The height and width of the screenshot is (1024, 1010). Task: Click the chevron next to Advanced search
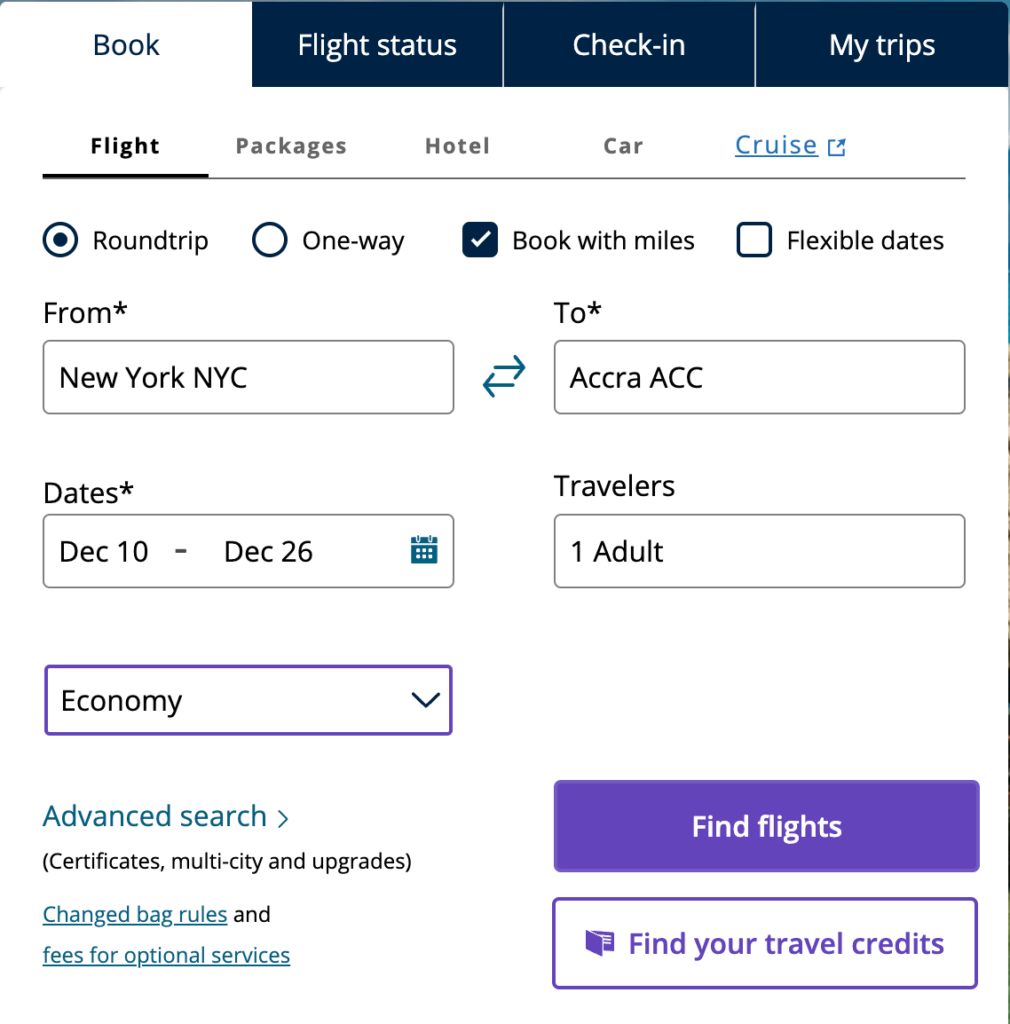[x=283, y=817]
